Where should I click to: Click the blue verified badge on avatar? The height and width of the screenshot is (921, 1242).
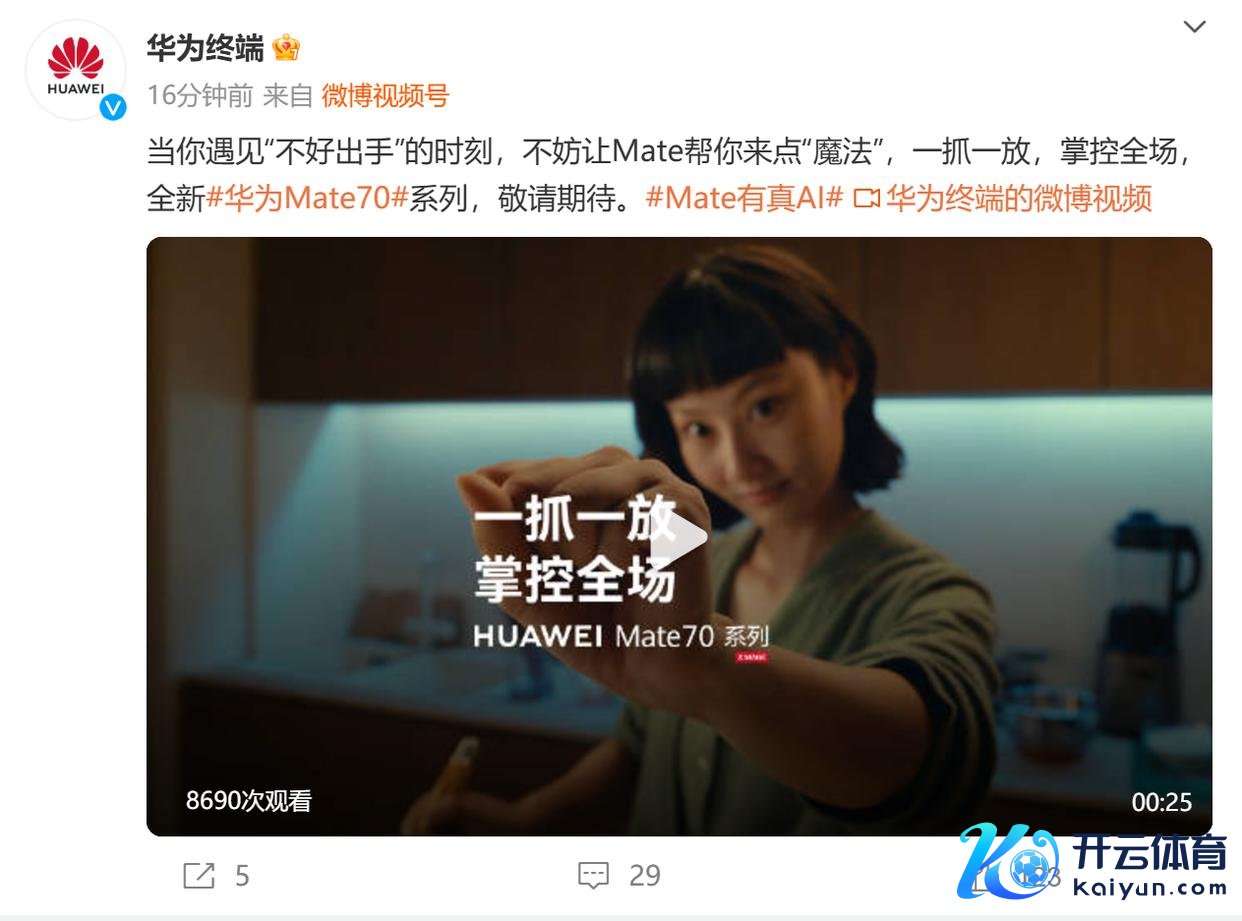pyautogui.click(x=113, y=107)
